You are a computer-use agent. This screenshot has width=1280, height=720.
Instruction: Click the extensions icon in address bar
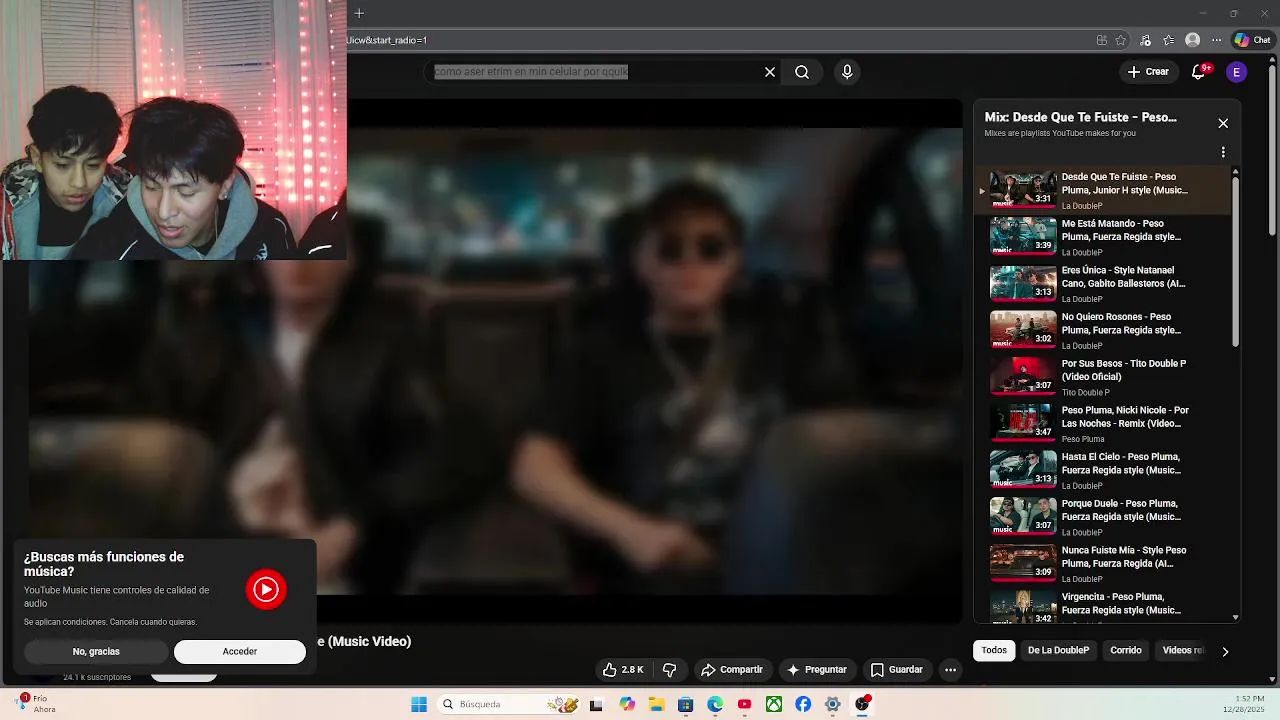pyautogui.click(x=1101, y=40)
